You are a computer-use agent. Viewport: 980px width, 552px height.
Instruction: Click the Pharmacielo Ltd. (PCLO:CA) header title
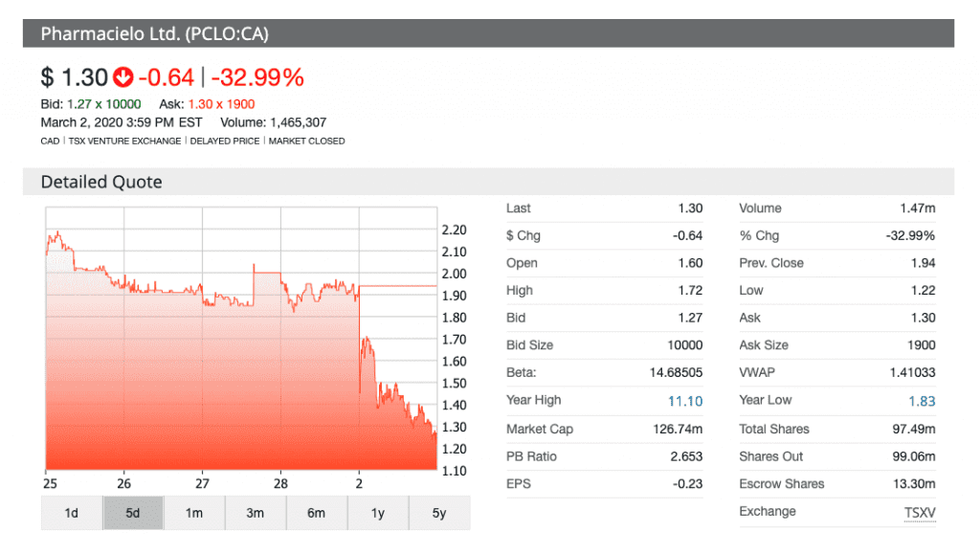coord(154,34)
